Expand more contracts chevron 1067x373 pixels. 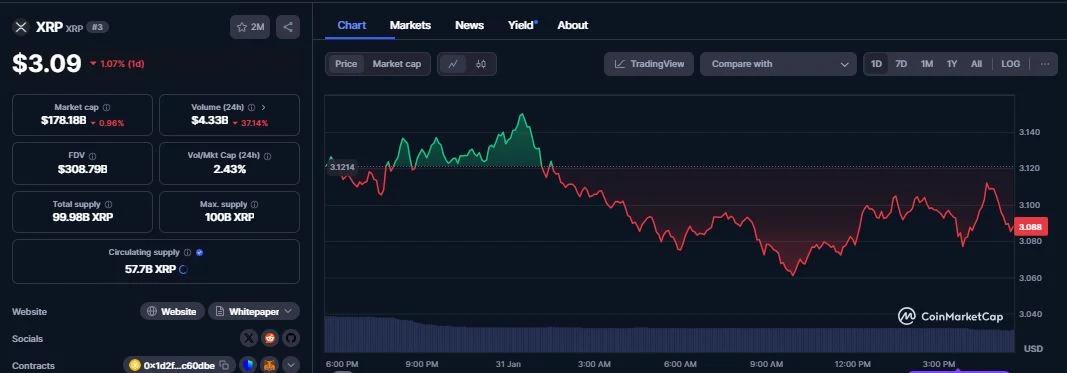click(291, 366)
